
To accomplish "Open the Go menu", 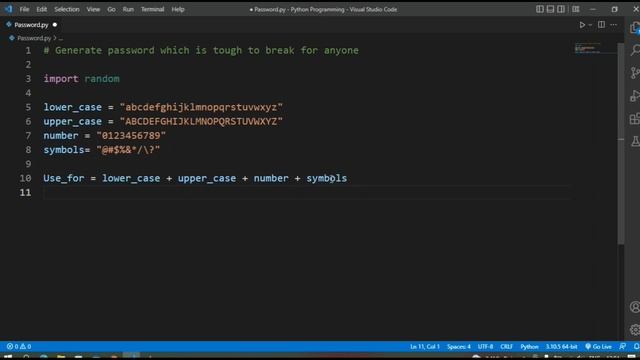I will tap(111, 9).
